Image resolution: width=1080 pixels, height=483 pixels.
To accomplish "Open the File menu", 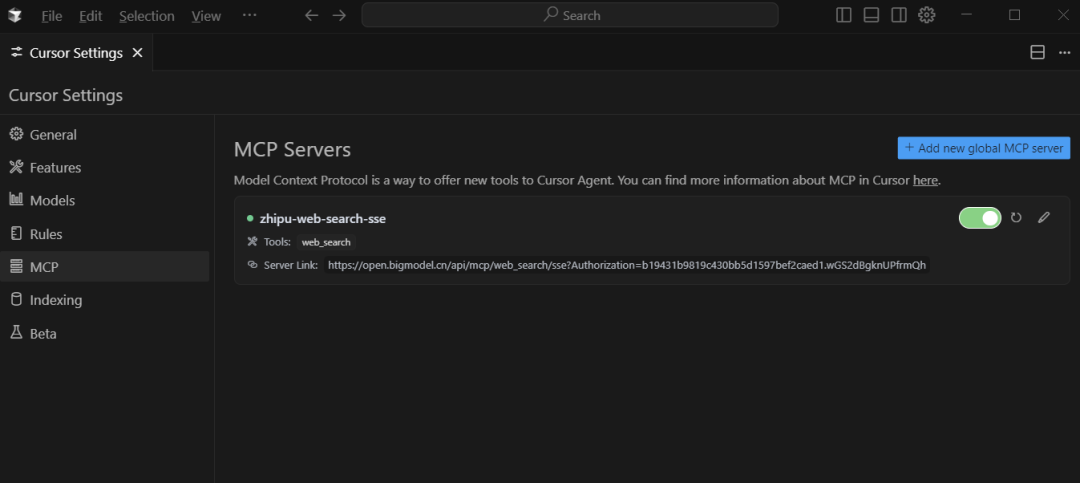I will pos(52,16).
